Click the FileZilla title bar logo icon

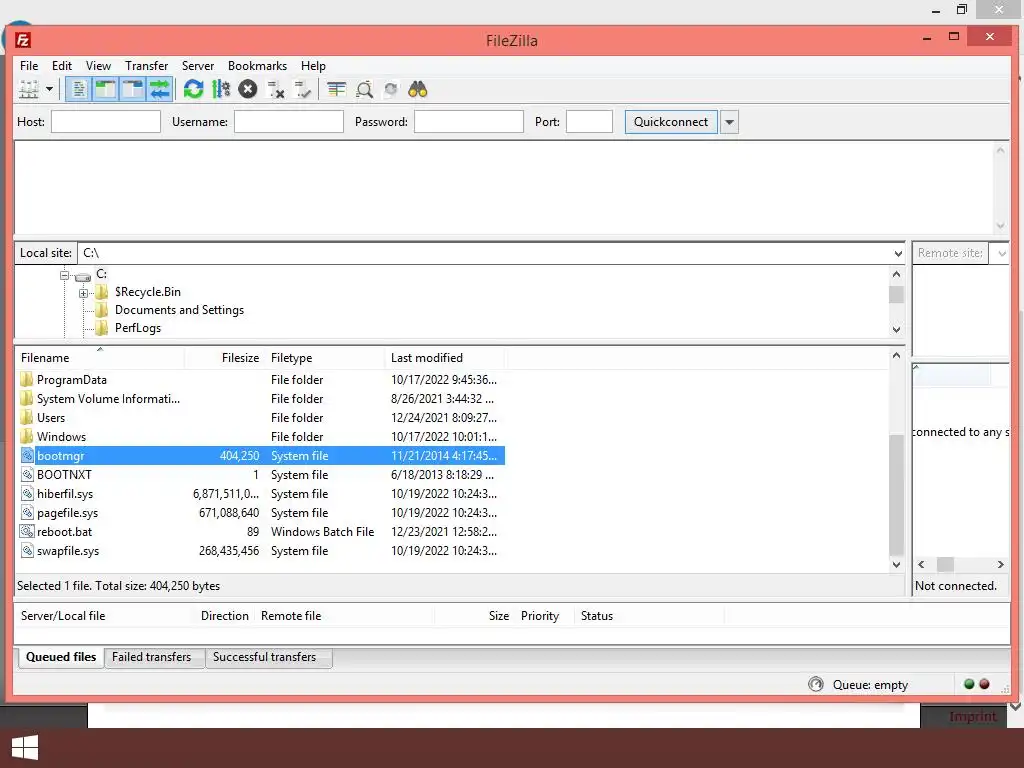point(23,40)
